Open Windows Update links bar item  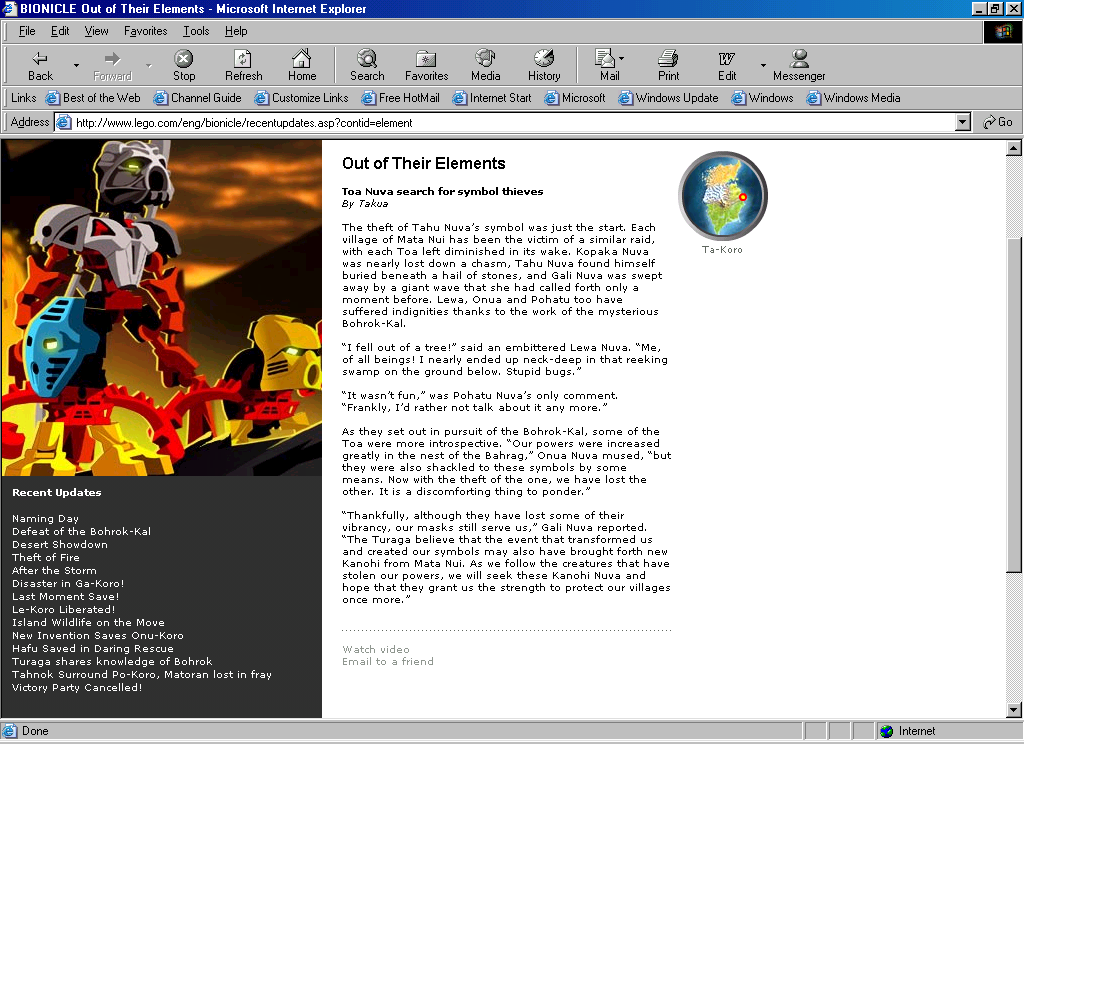coord(668,98)
